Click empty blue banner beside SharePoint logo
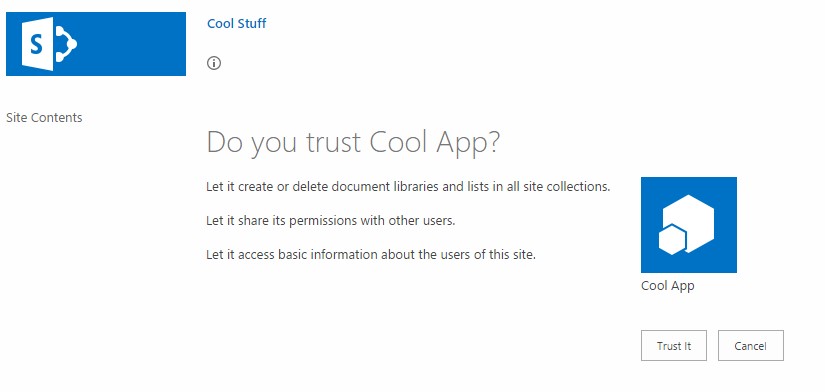 point(132,44)
